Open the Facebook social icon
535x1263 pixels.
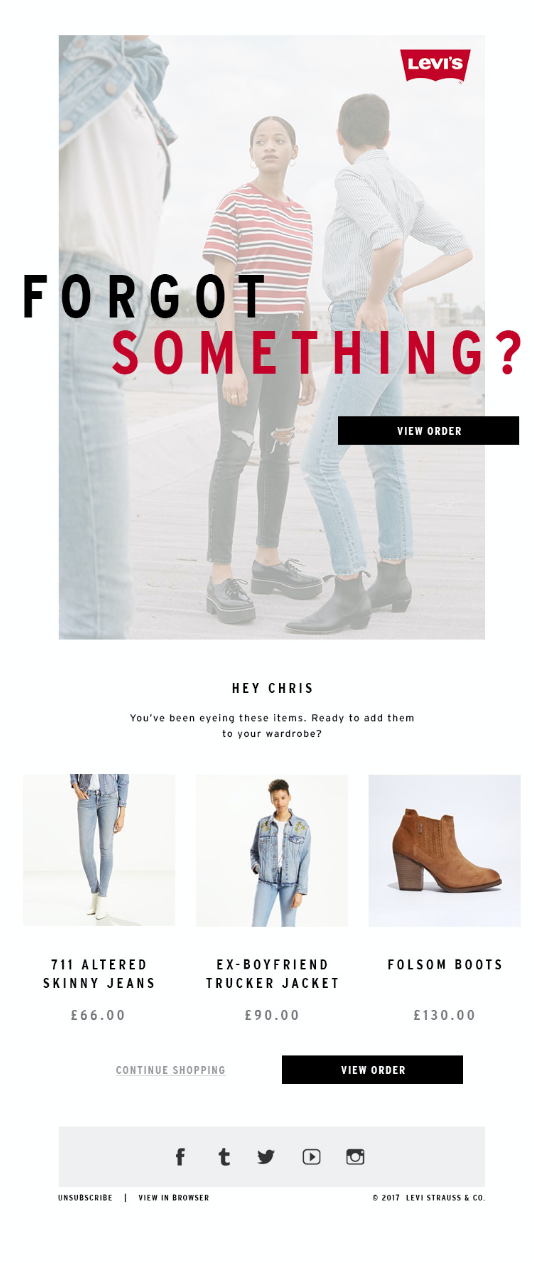click(180, 1157)
